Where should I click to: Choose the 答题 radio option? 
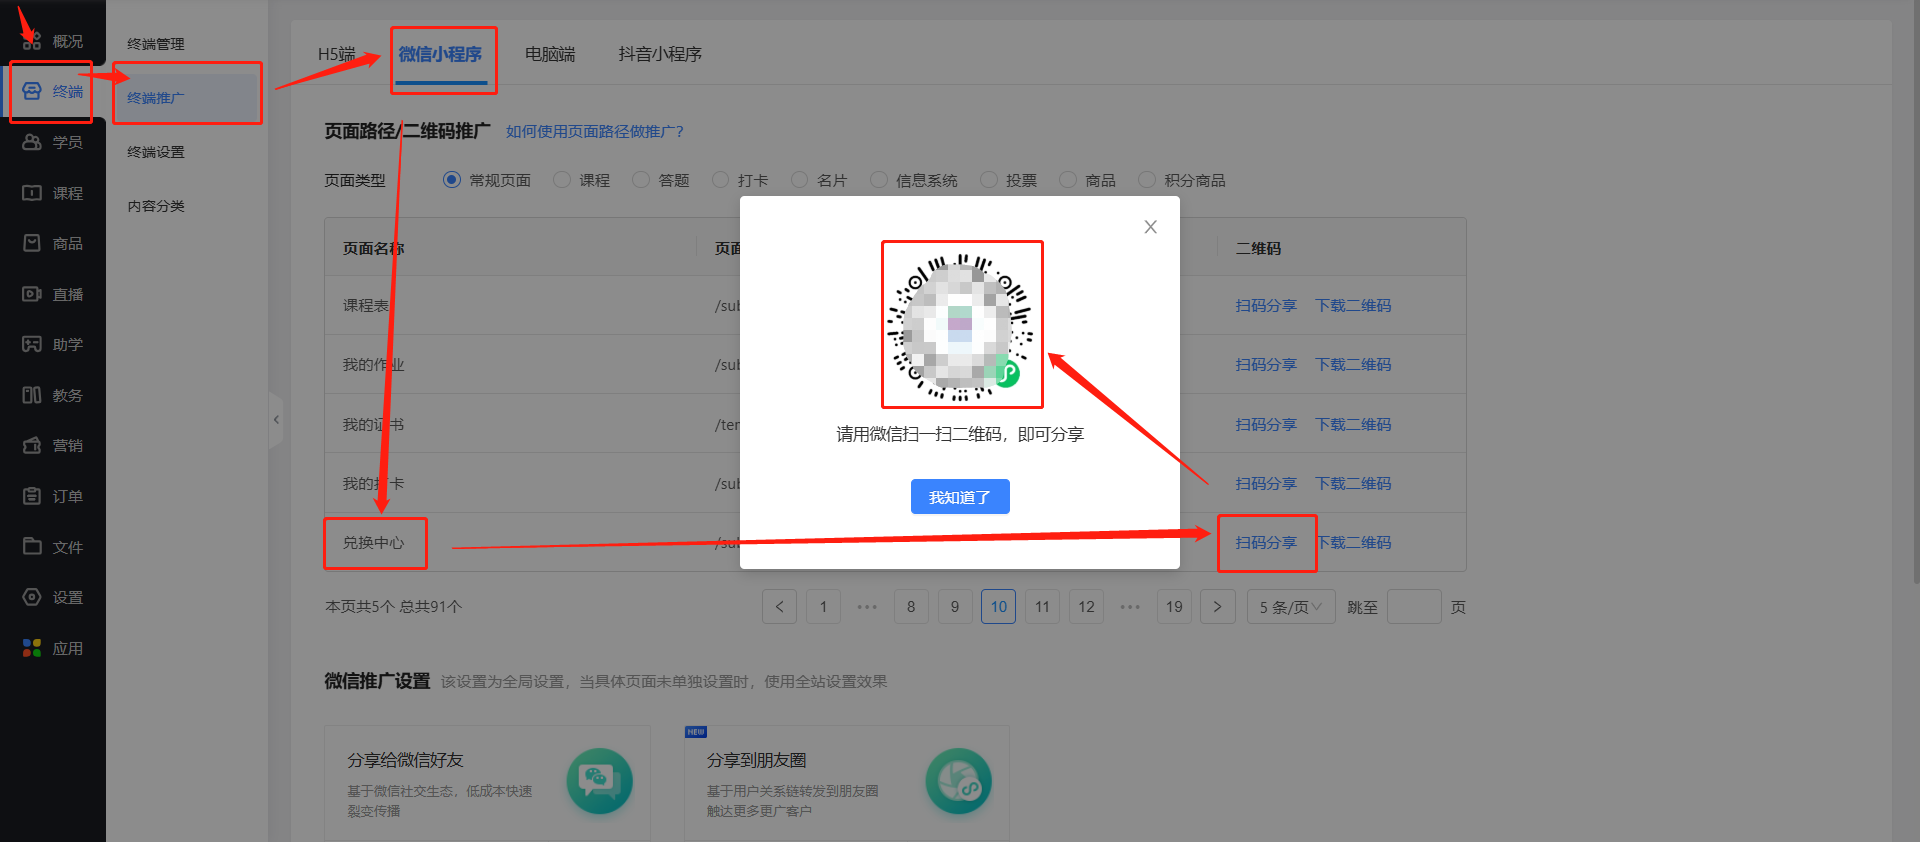[641, 180]
